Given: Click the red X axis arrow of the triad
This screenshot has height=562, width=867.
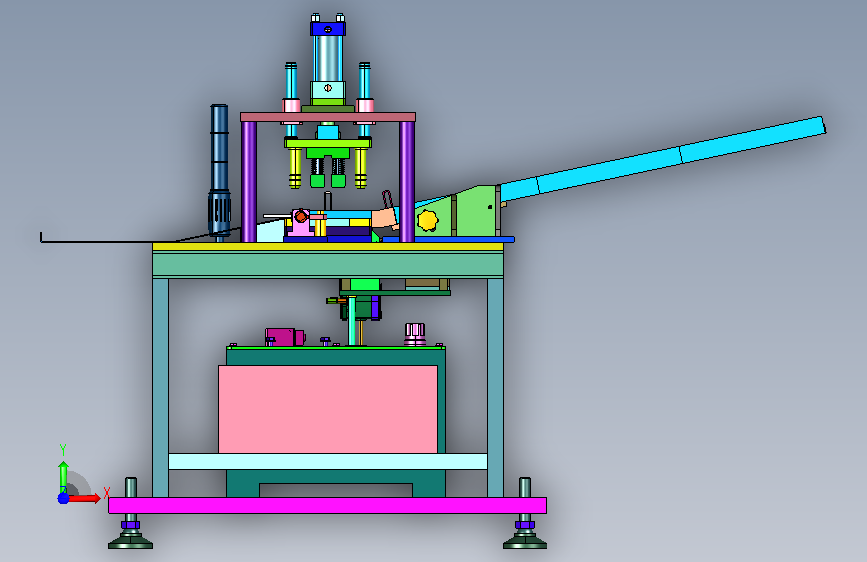Looking at the screenshot, I should coord(85,498).
